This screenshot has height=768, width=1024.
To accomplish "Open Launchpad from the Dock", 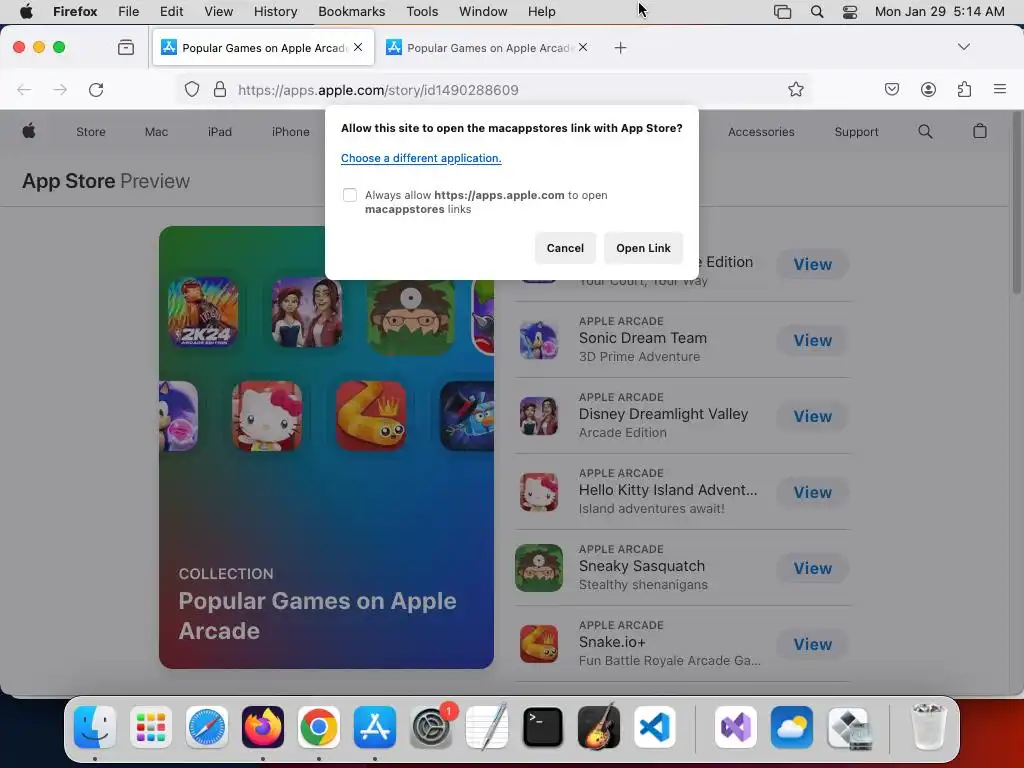I will click(151, 727).
